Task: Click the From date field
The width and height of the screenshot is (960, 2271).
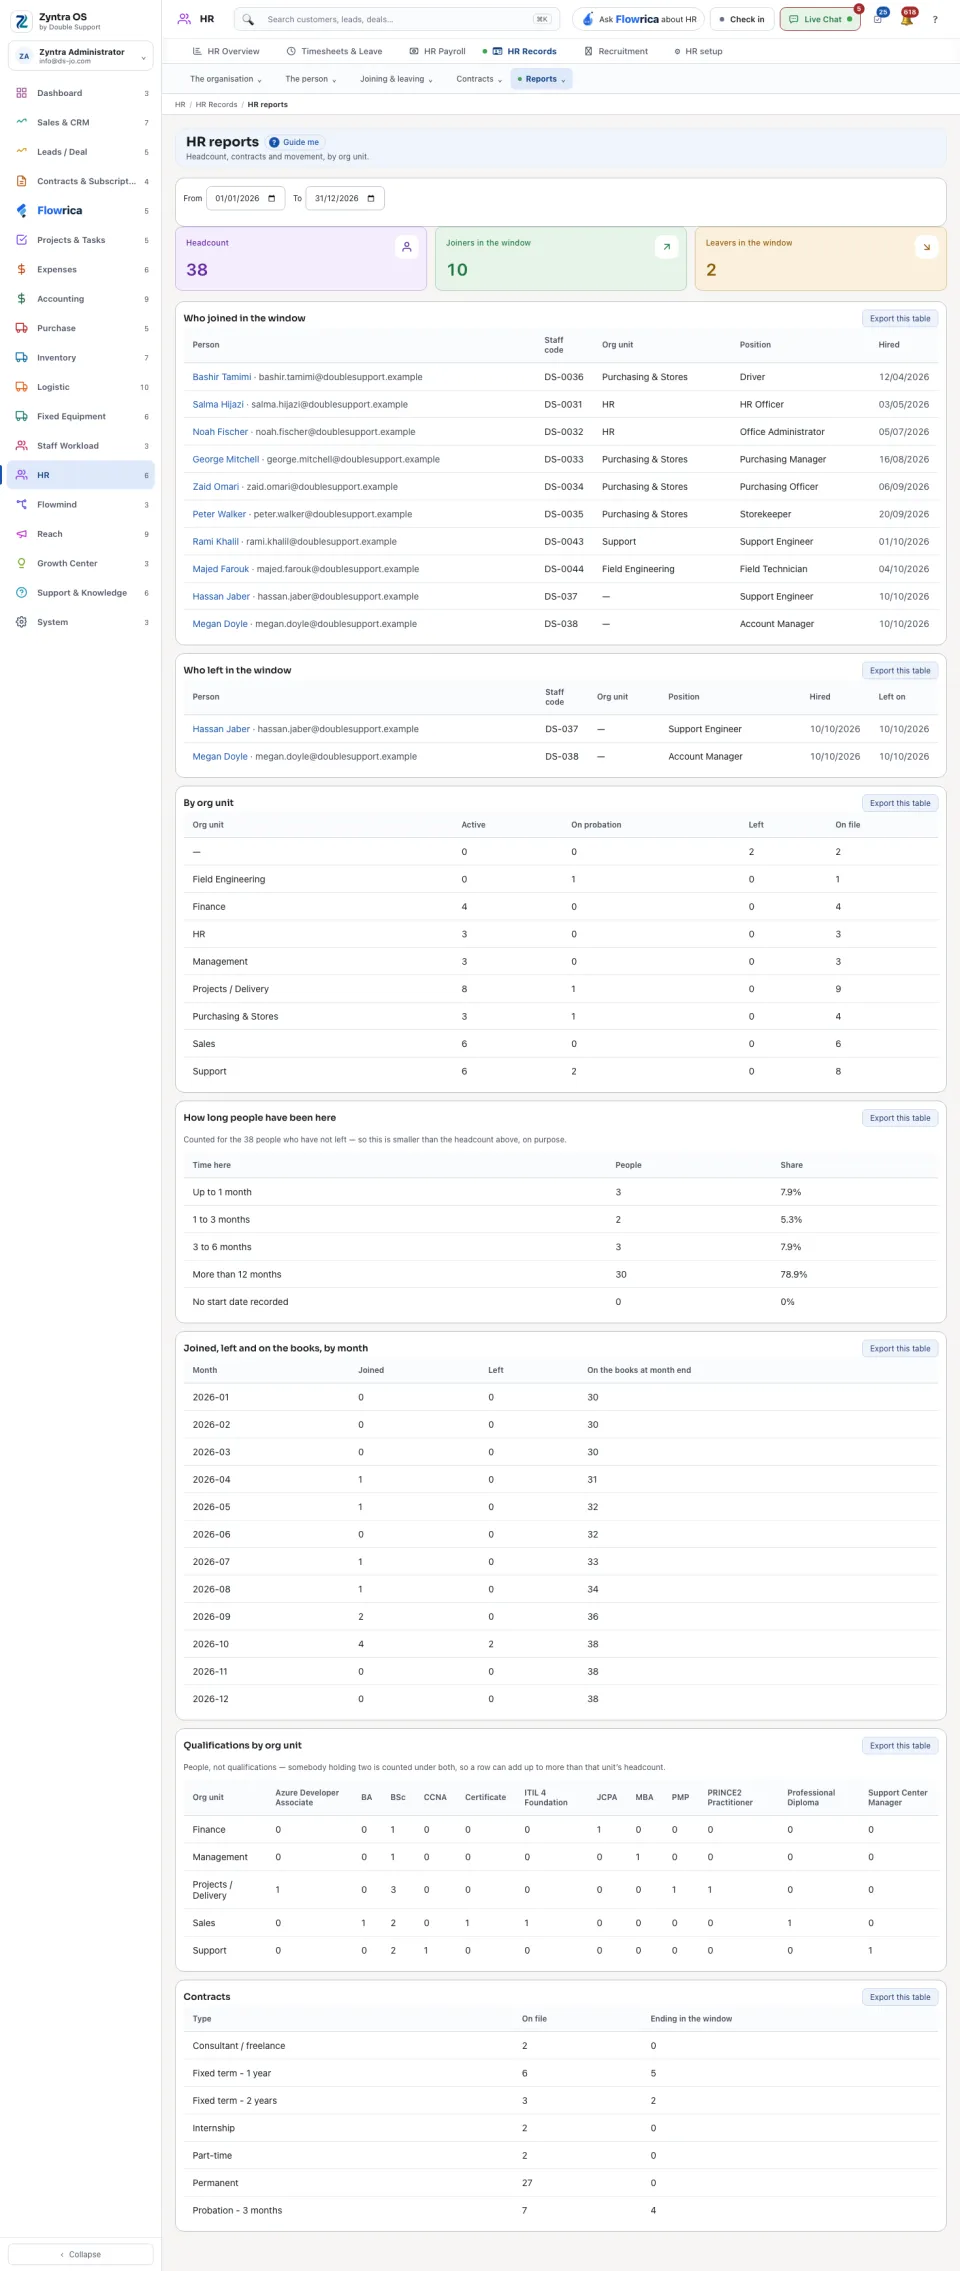Action: click(x=246, y=198)
